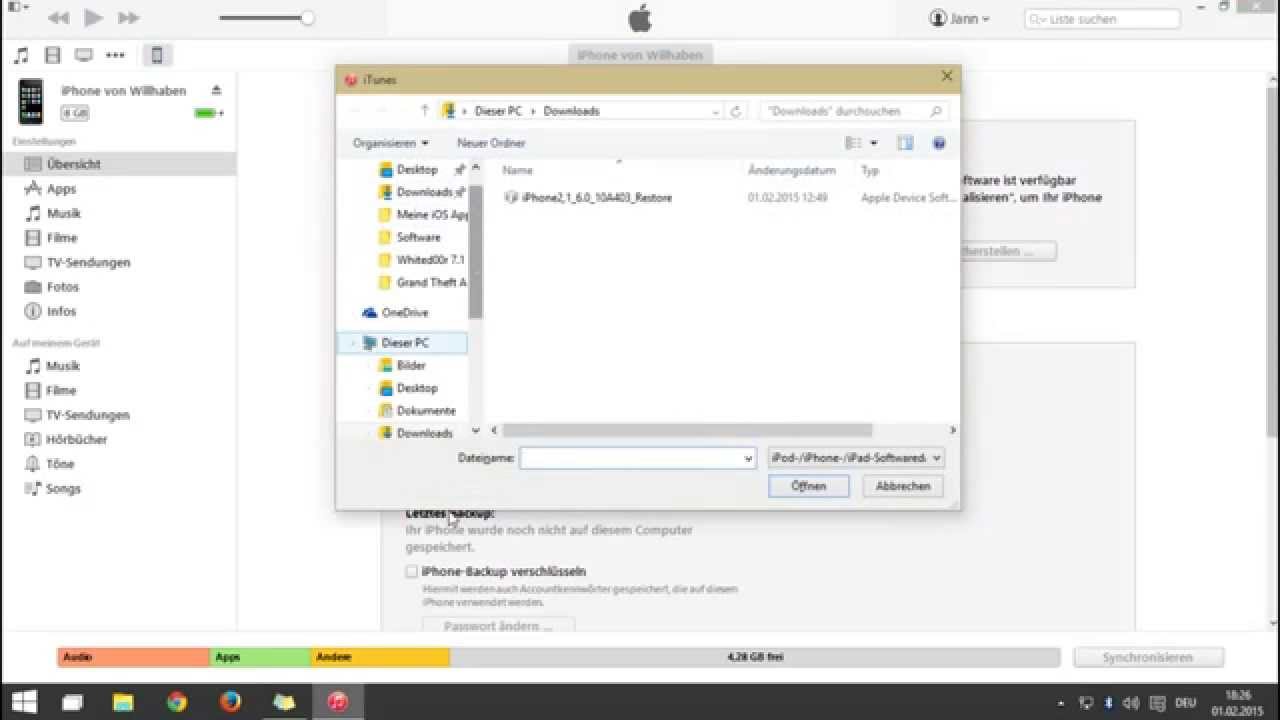The width and height of the screenshot is (1280, 720).
Task: Click Downloads in the address path
Action: [571, 111]
